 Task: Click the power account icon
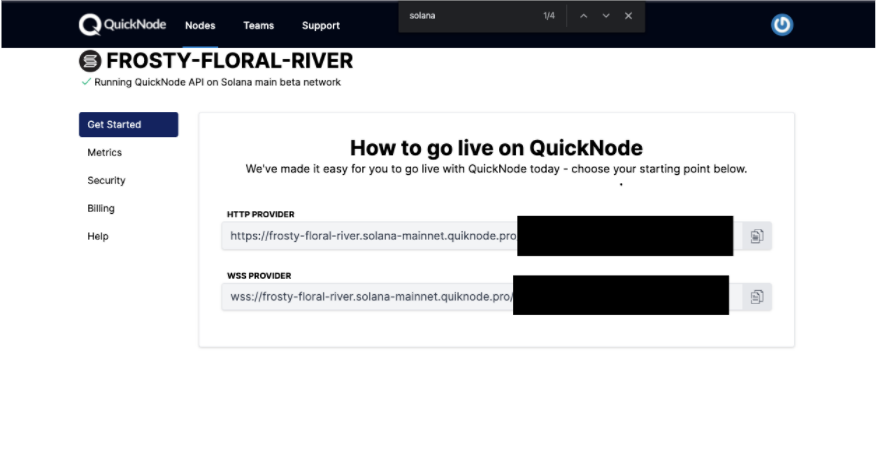(x=782, y=25)
